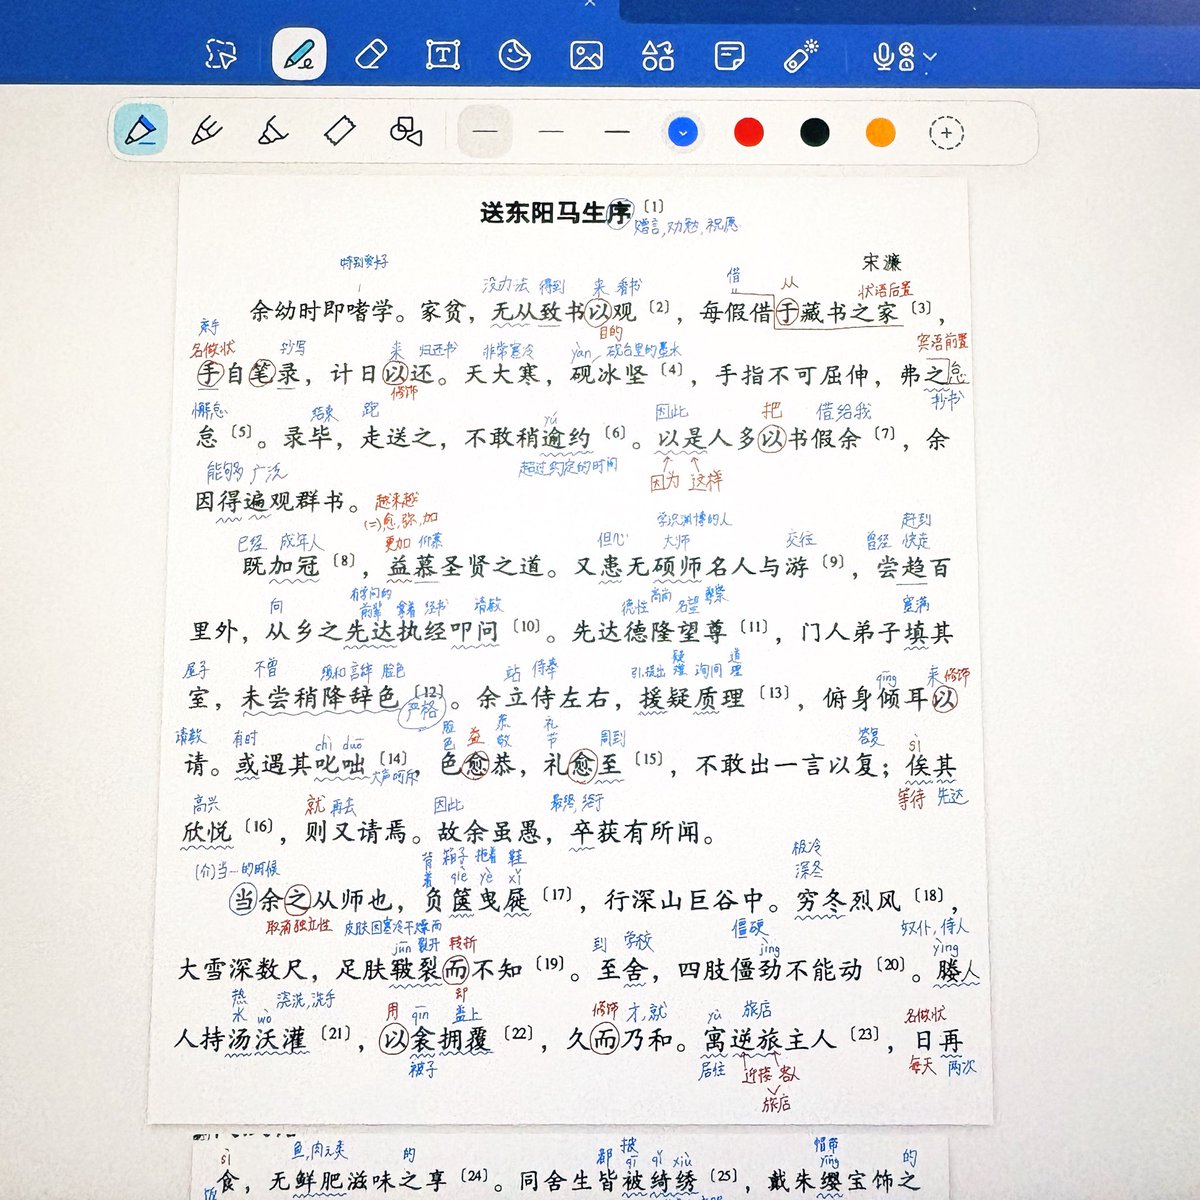The width and height of the screenshot is (1200, 1200).
Task: Activate the laser pointer tool
Action: (x=801, y=56)
